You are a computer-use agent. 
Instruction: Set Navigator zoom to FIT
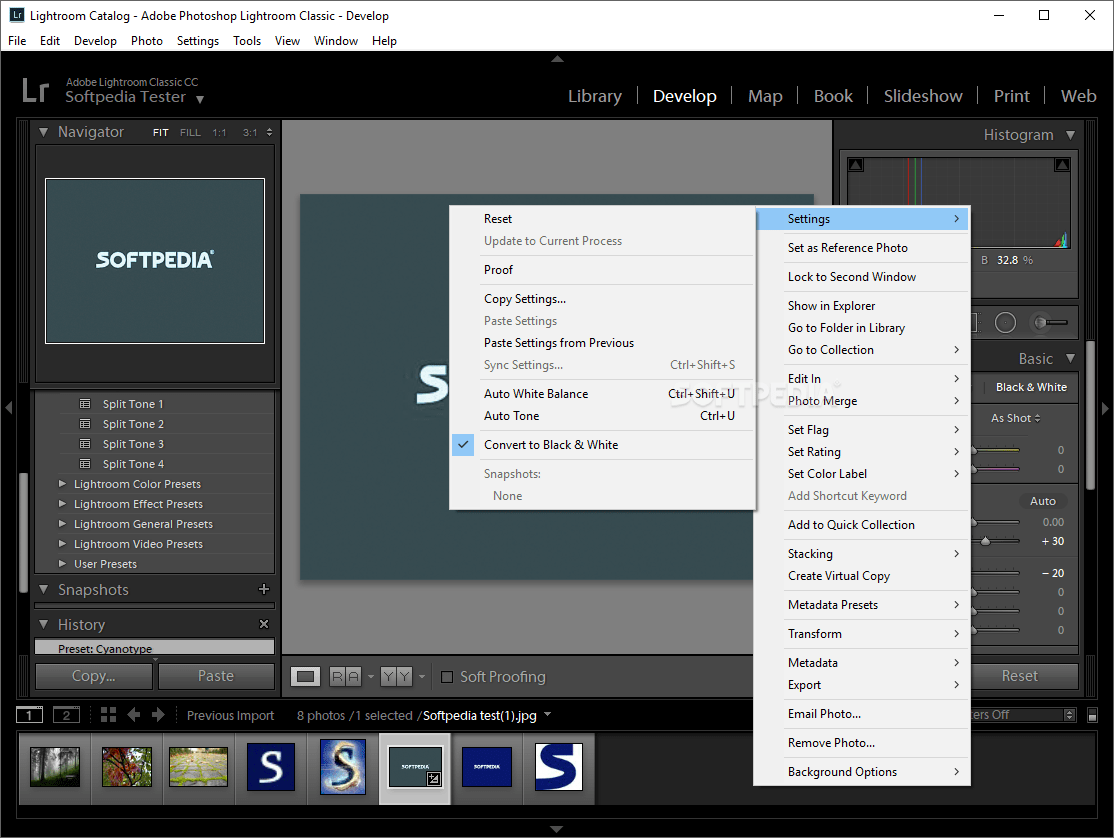[161, 132]
